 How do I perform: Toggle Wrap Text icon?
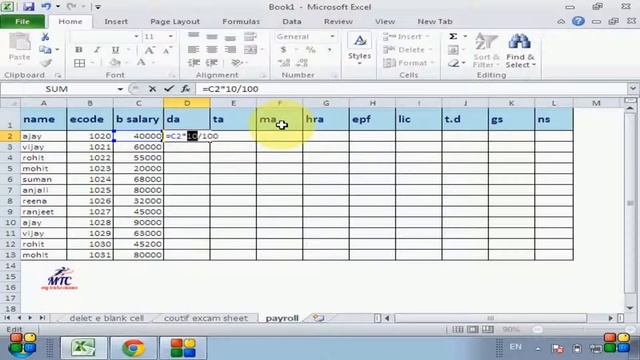click(x=250, y=36)
